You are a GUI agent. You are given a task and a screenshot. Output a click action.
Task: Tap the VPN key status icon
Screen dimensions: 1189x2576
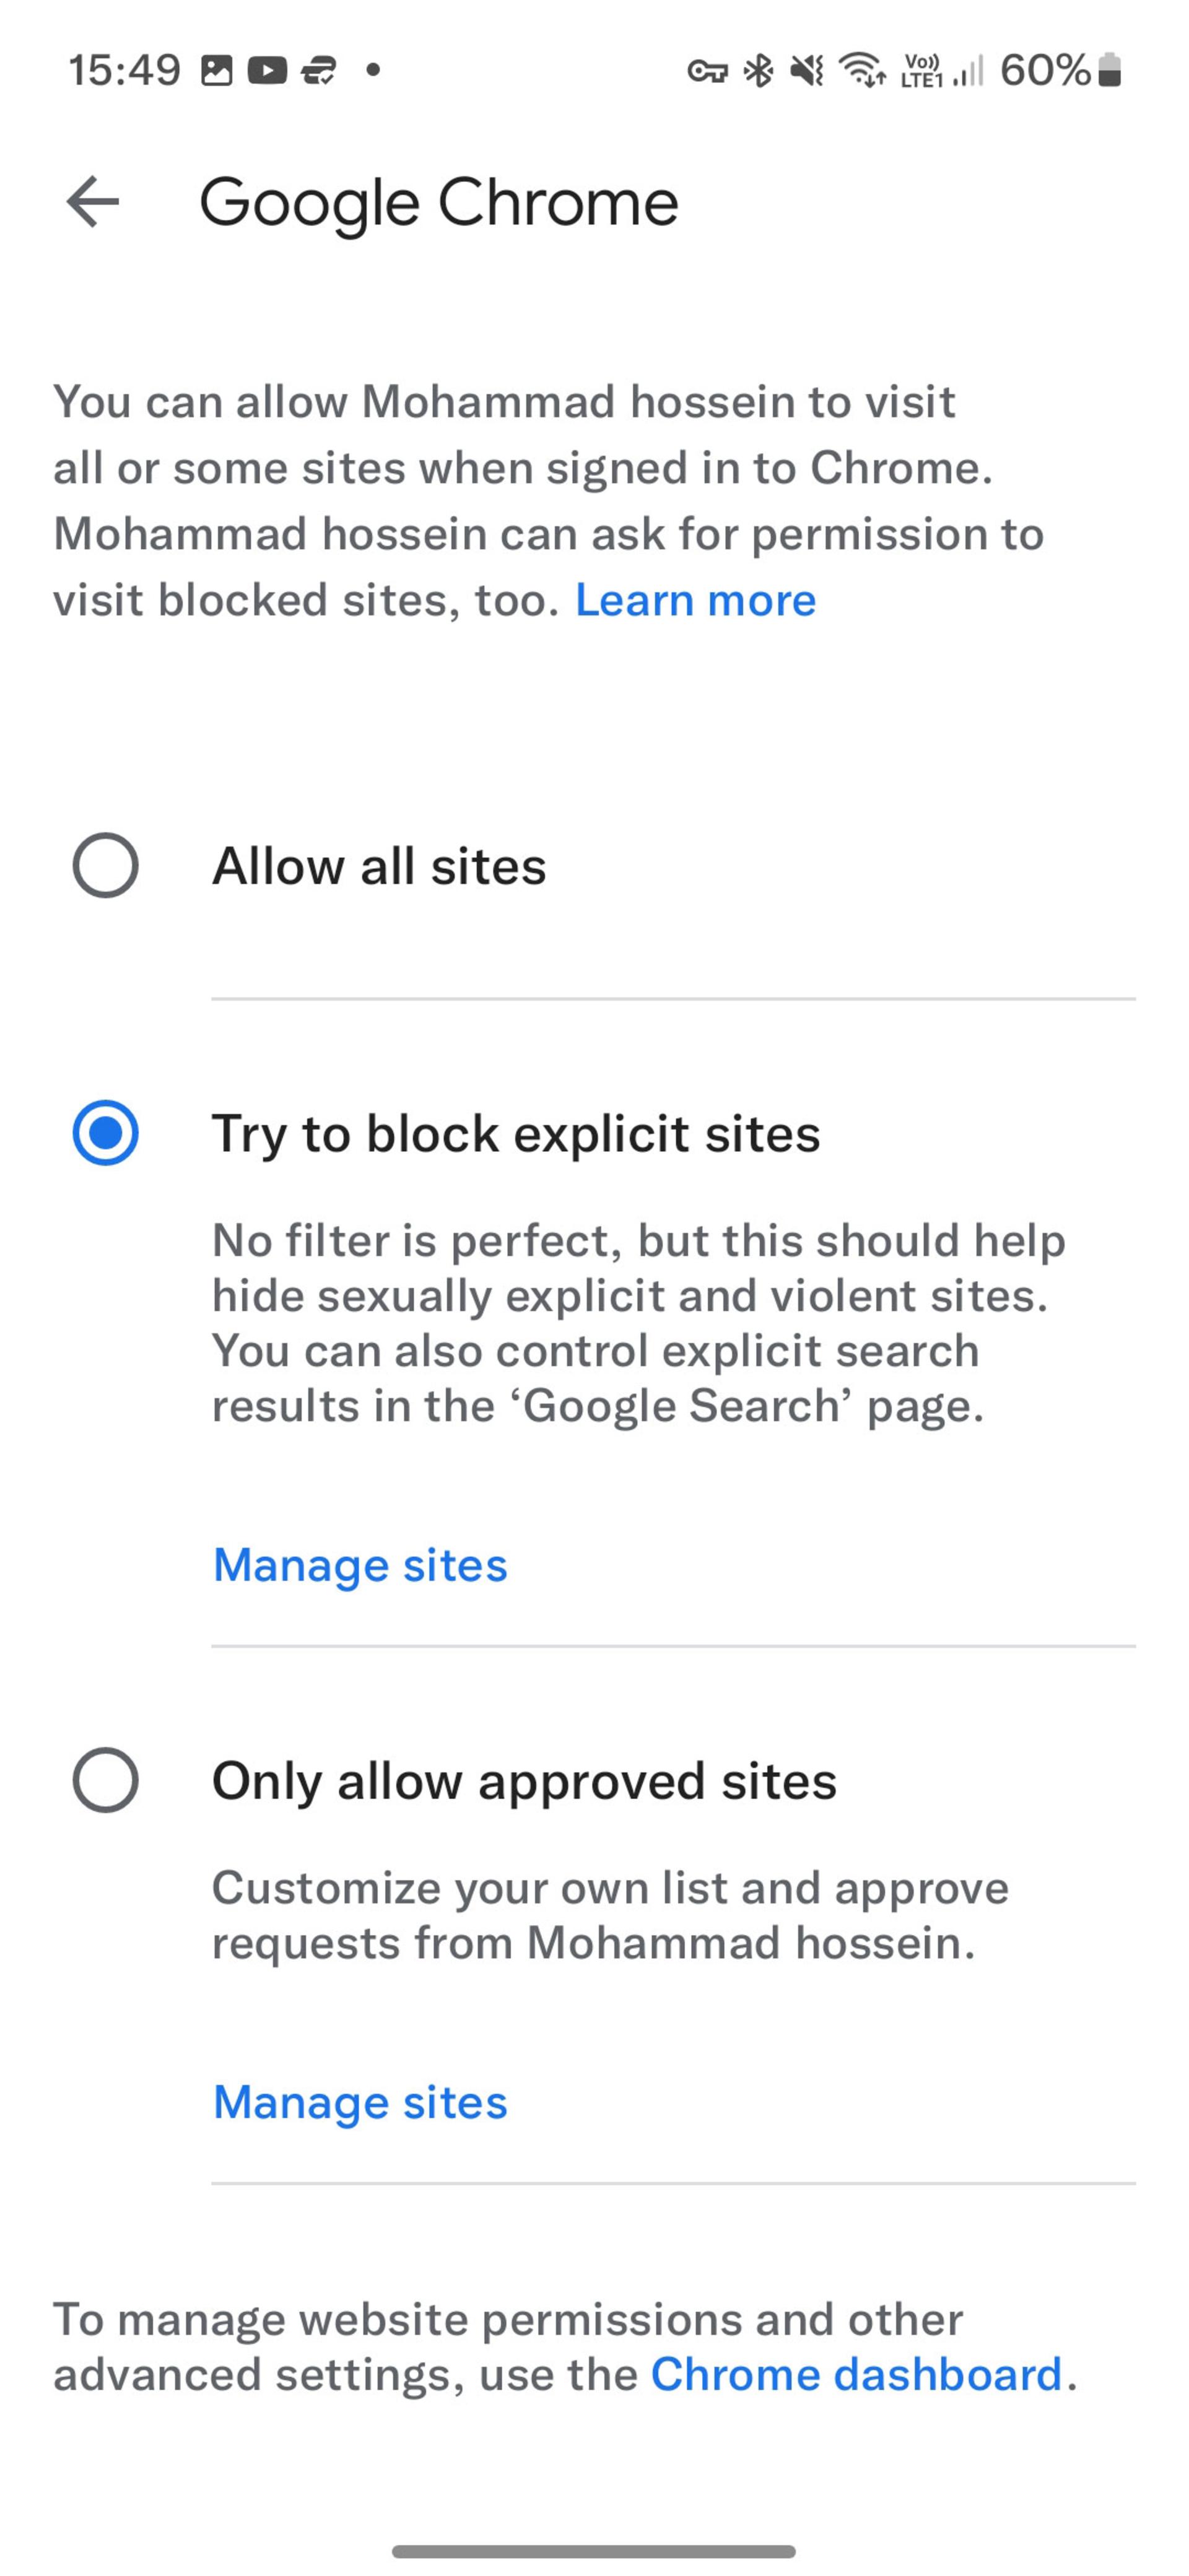(707, 71)
